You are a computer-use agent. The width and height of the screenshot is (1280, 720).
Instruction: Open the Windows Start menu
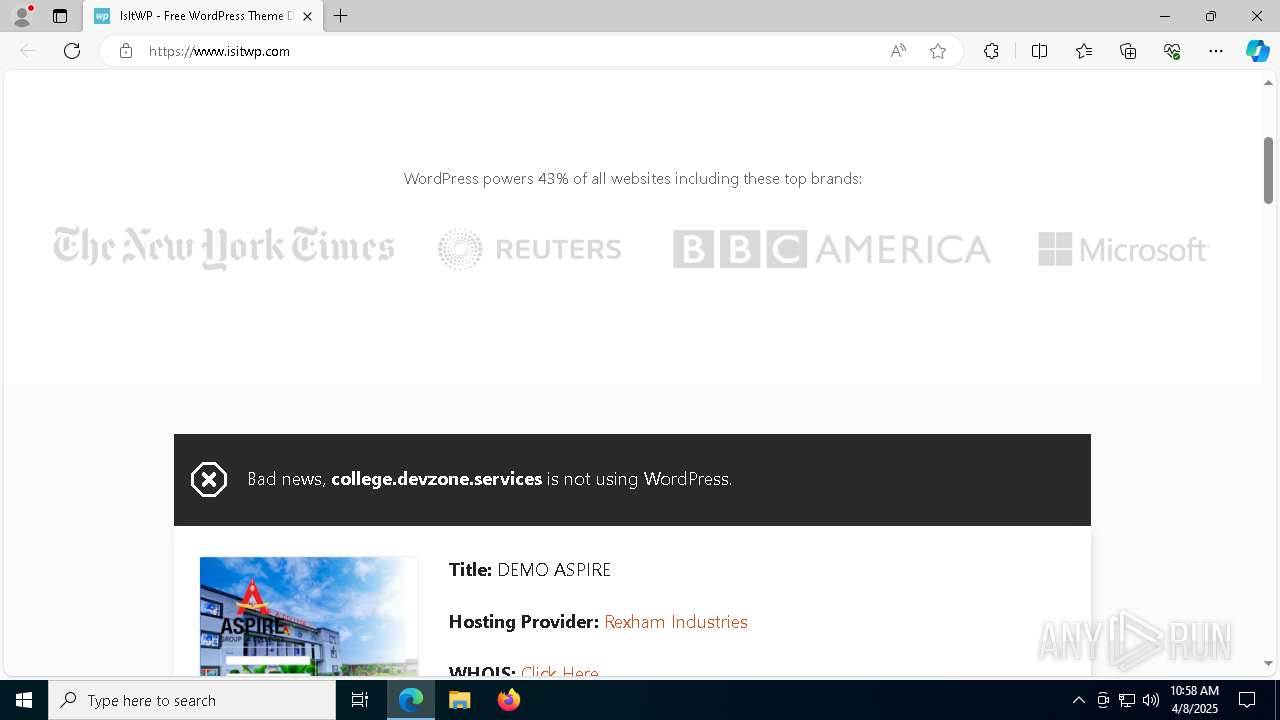[x=24, y=700]
